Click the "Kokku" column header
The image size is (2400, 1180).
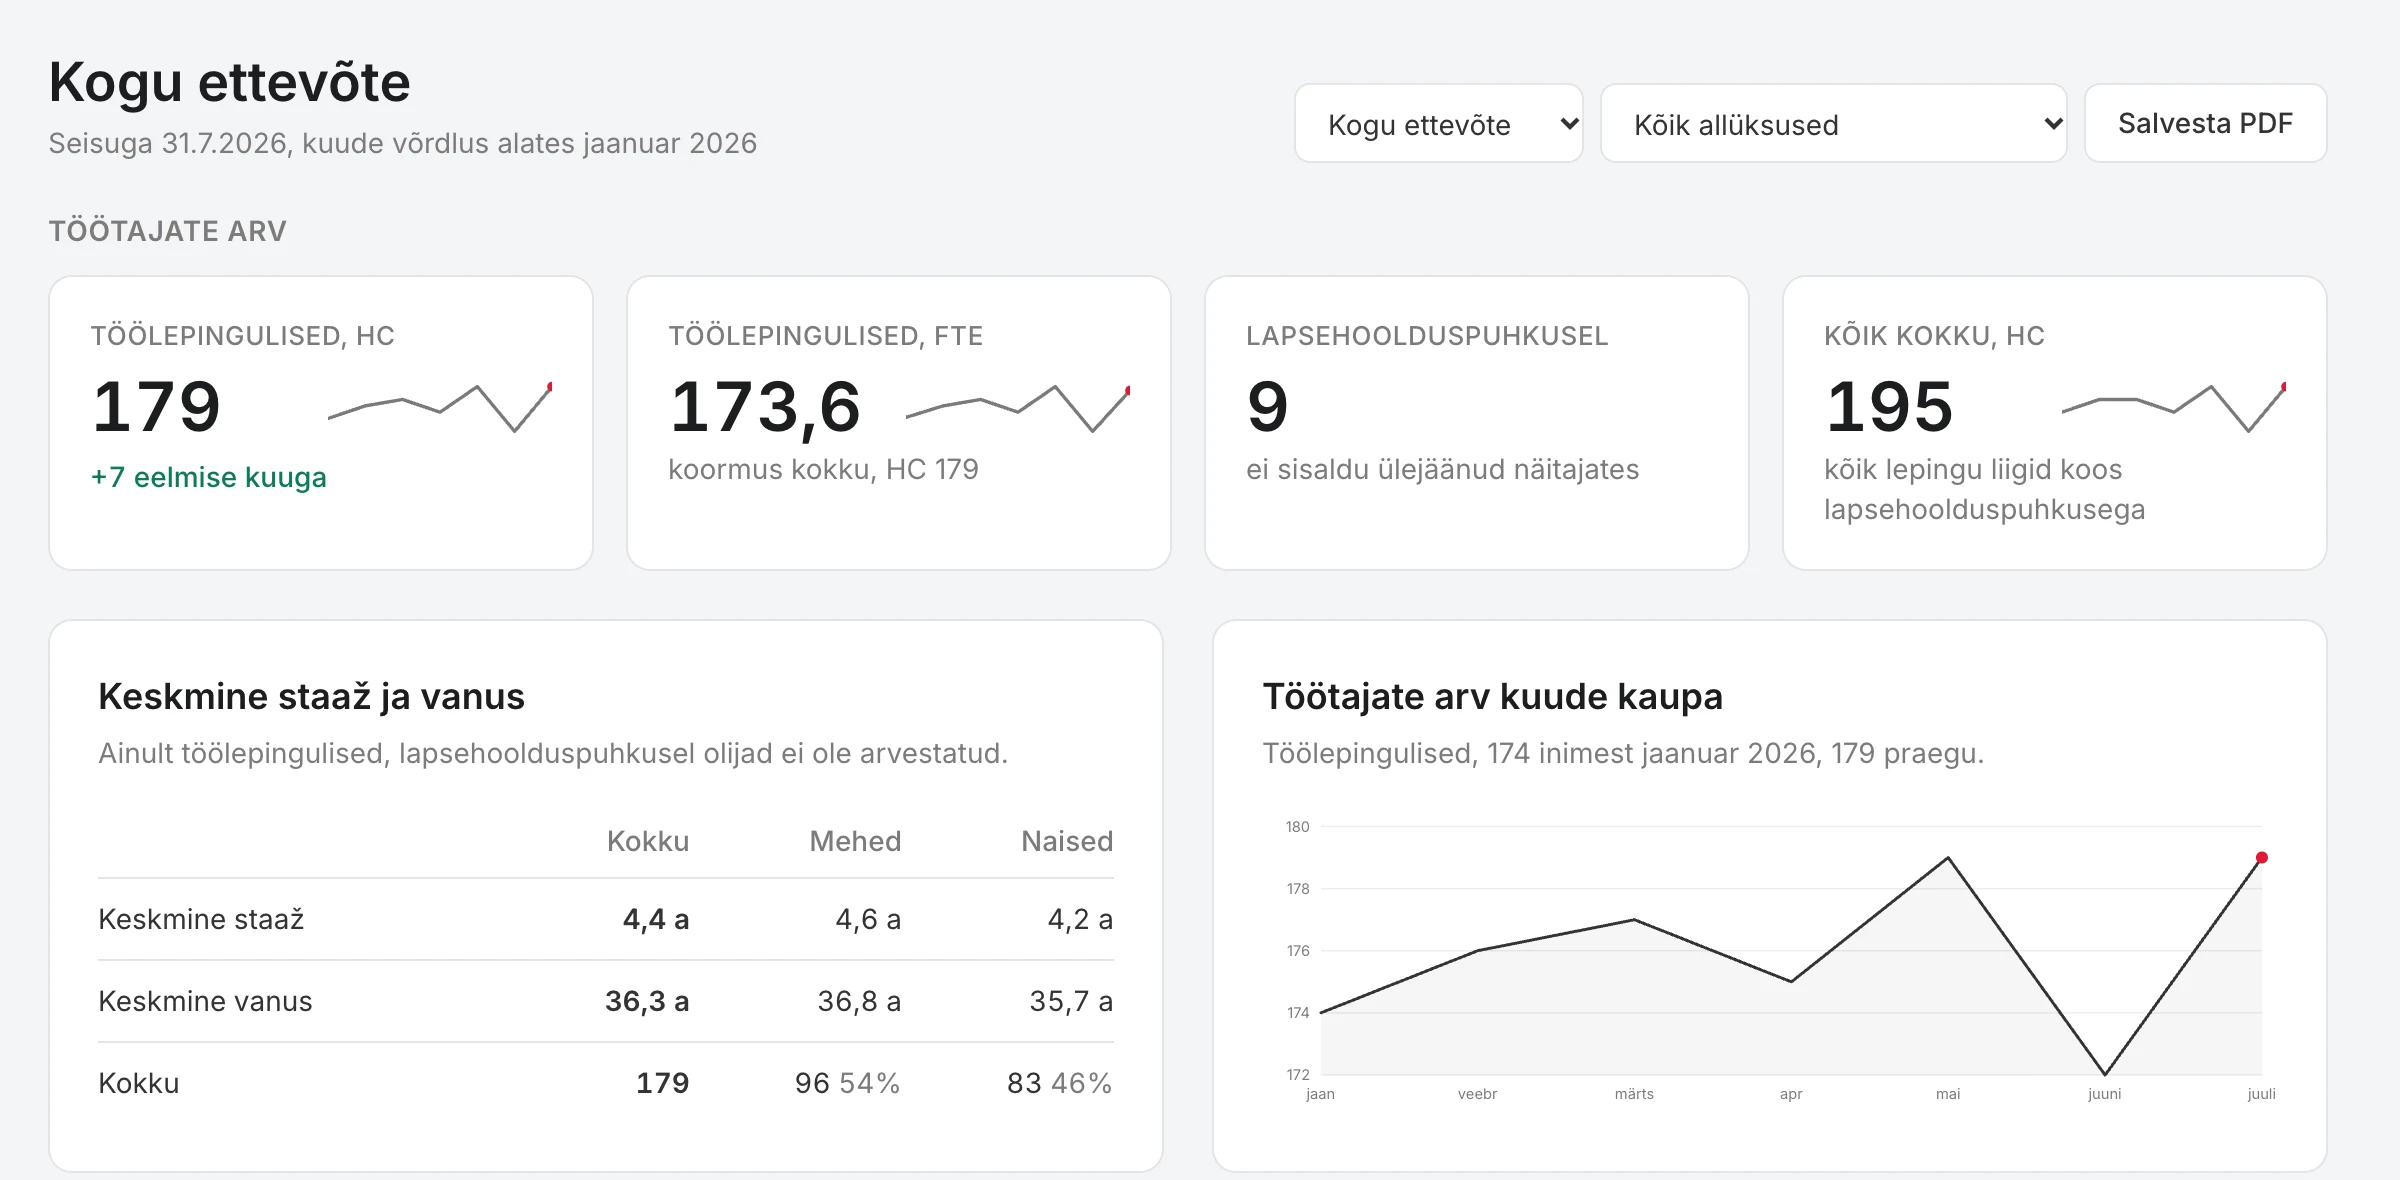(648, 841)
